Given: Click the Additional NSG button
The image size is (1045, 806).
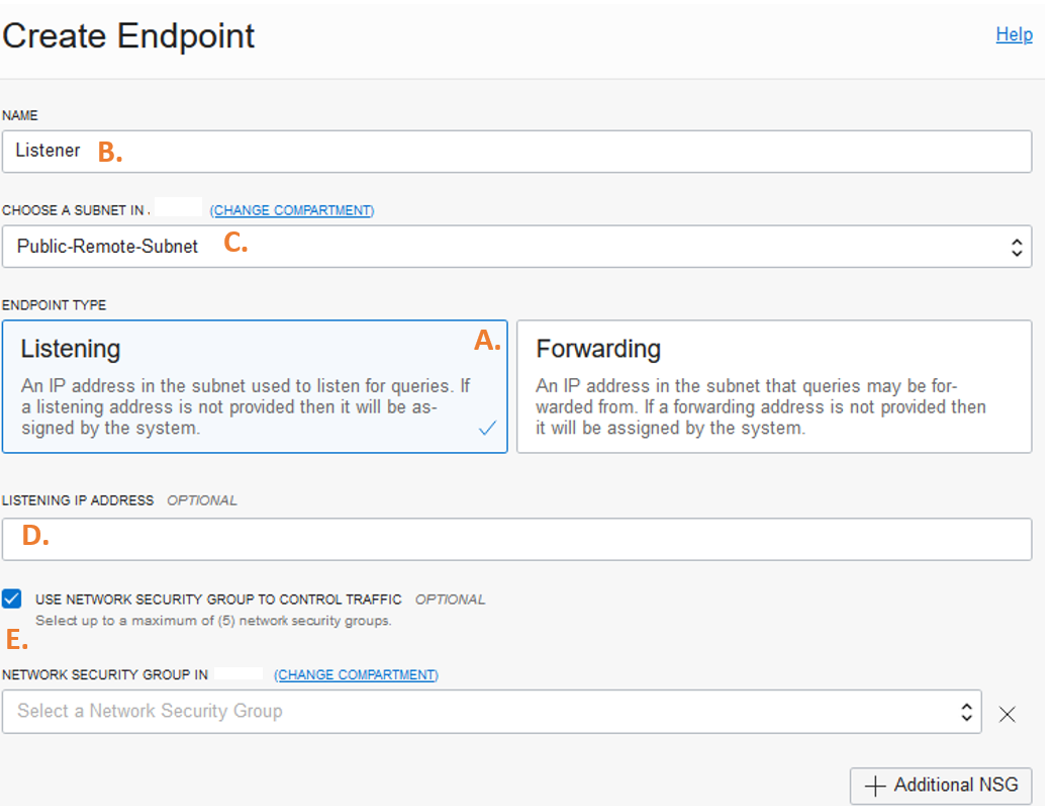Looking at the screenshot, I should 940,785.
